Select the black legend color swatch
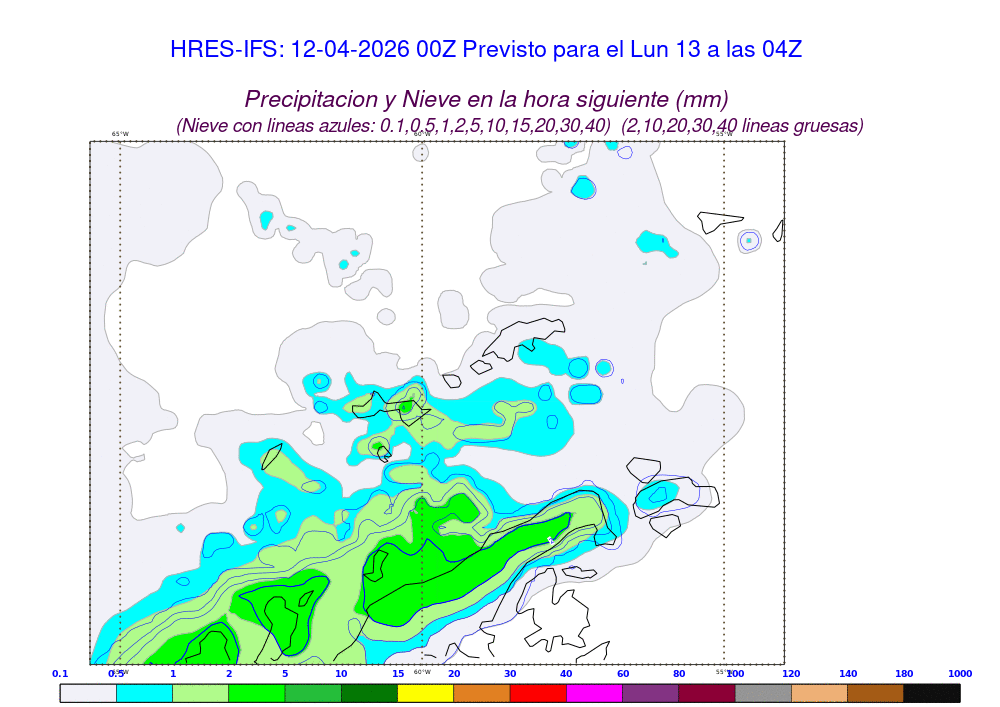 931,692
